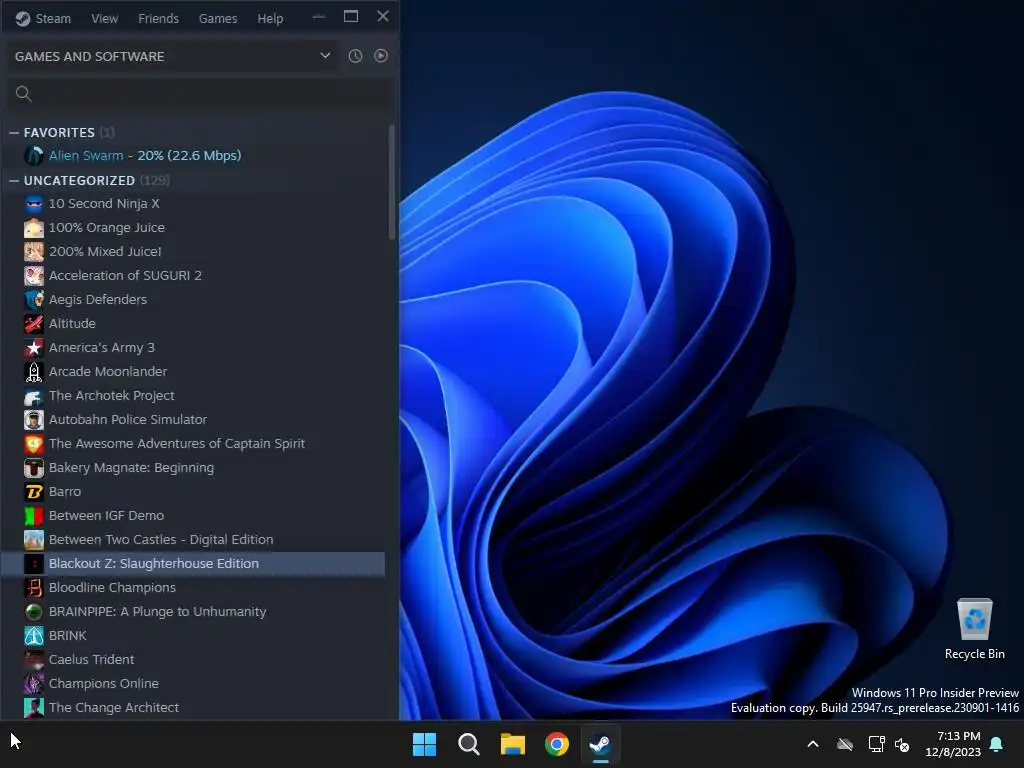Click the 200% Mixed Juice! game icon
Viewport: 1024px width, 768px height.
(x=34, y=251)
